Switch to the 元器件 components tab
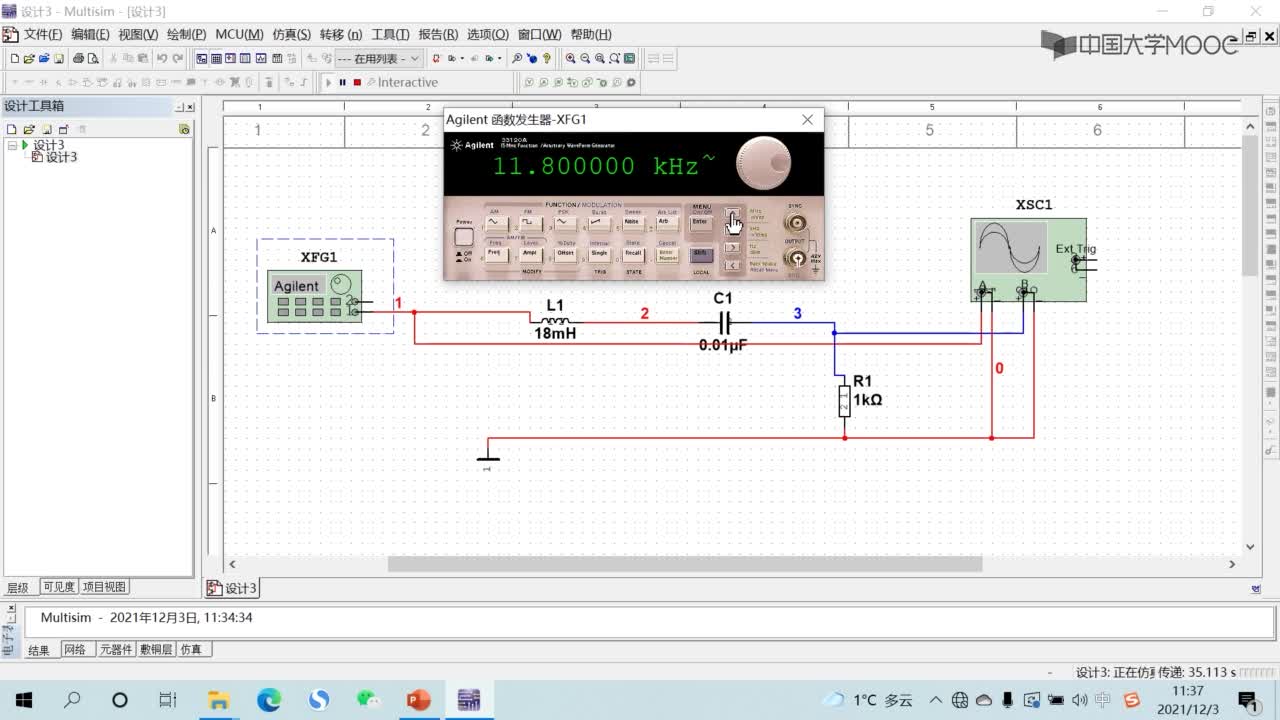This screenshot has height=720, width=1280. (x=115, y=650)
